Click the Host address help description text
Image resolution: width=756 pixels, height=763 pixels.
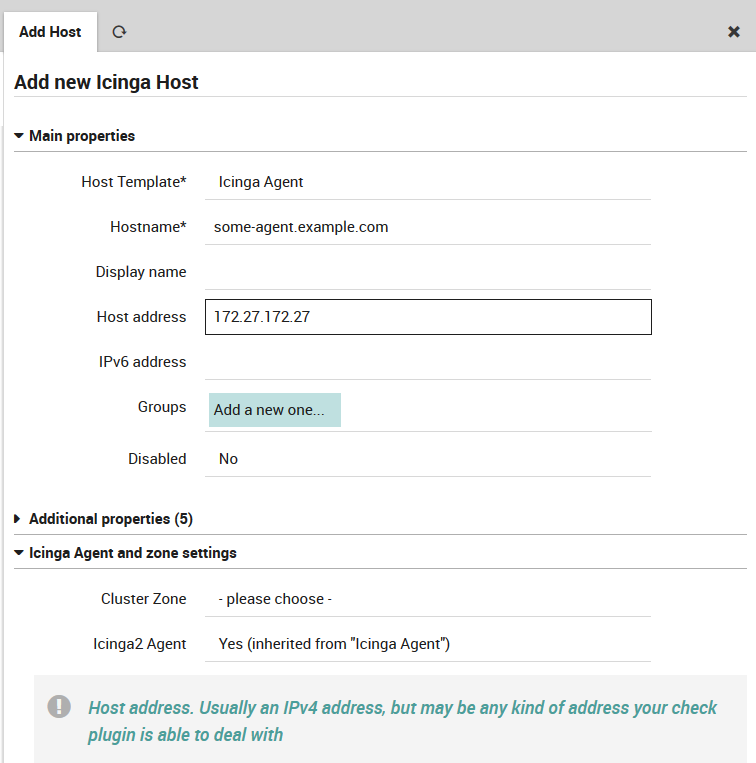pyautogui.click(x=402, y=721)
